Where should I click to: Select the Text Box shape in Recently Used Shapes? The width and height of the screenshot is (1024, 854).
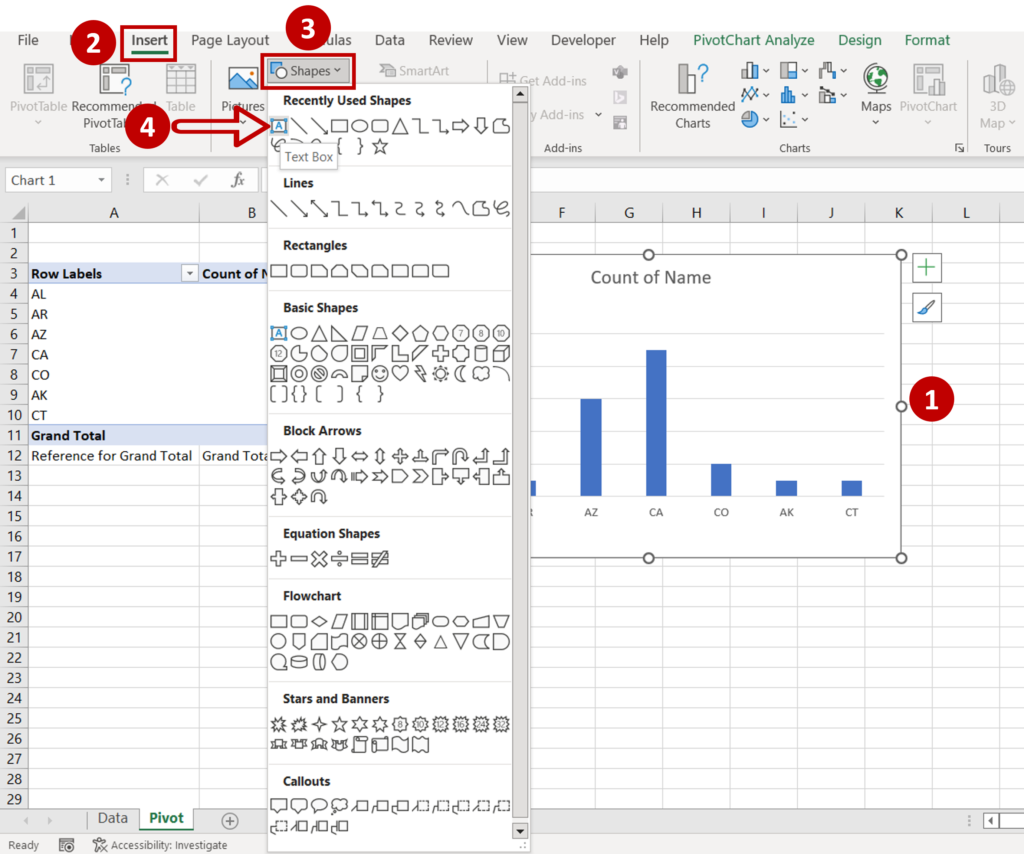[279, 126]
